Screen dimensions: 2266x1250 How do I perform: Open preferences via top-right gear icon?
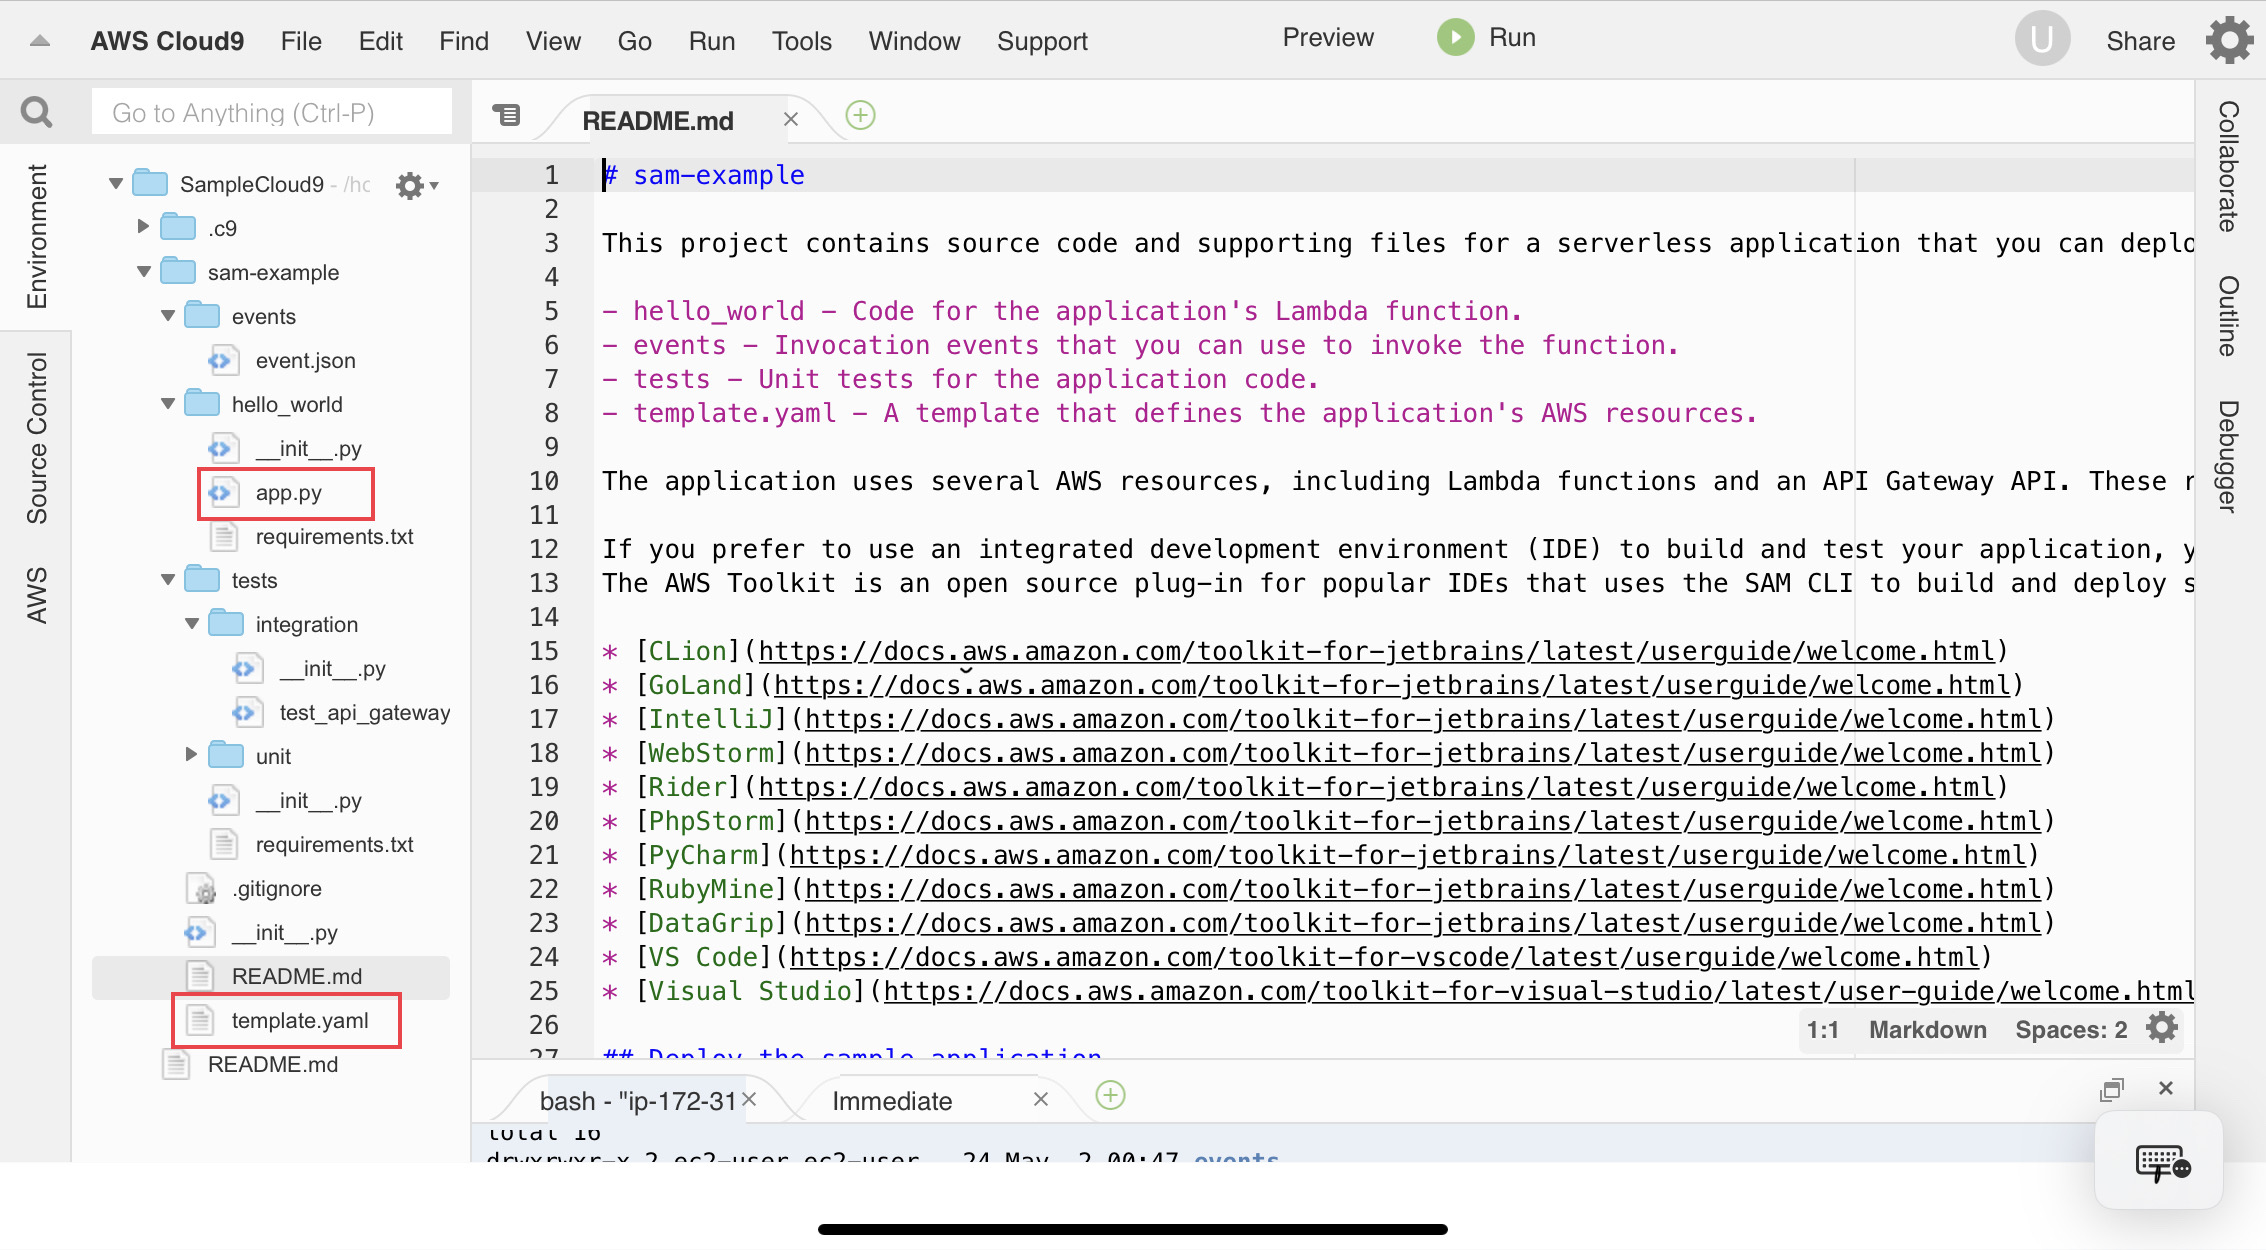2228,40
